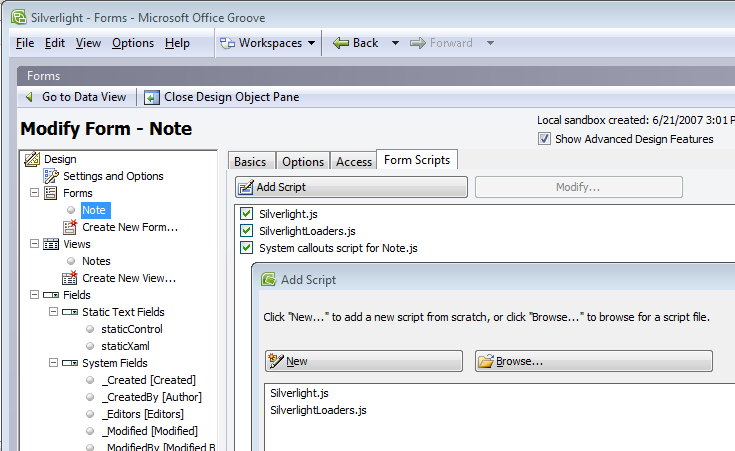Uncheck Show Advanced Design Features
The width and height of the screenshot is (735, 451).
click(544, 139)
